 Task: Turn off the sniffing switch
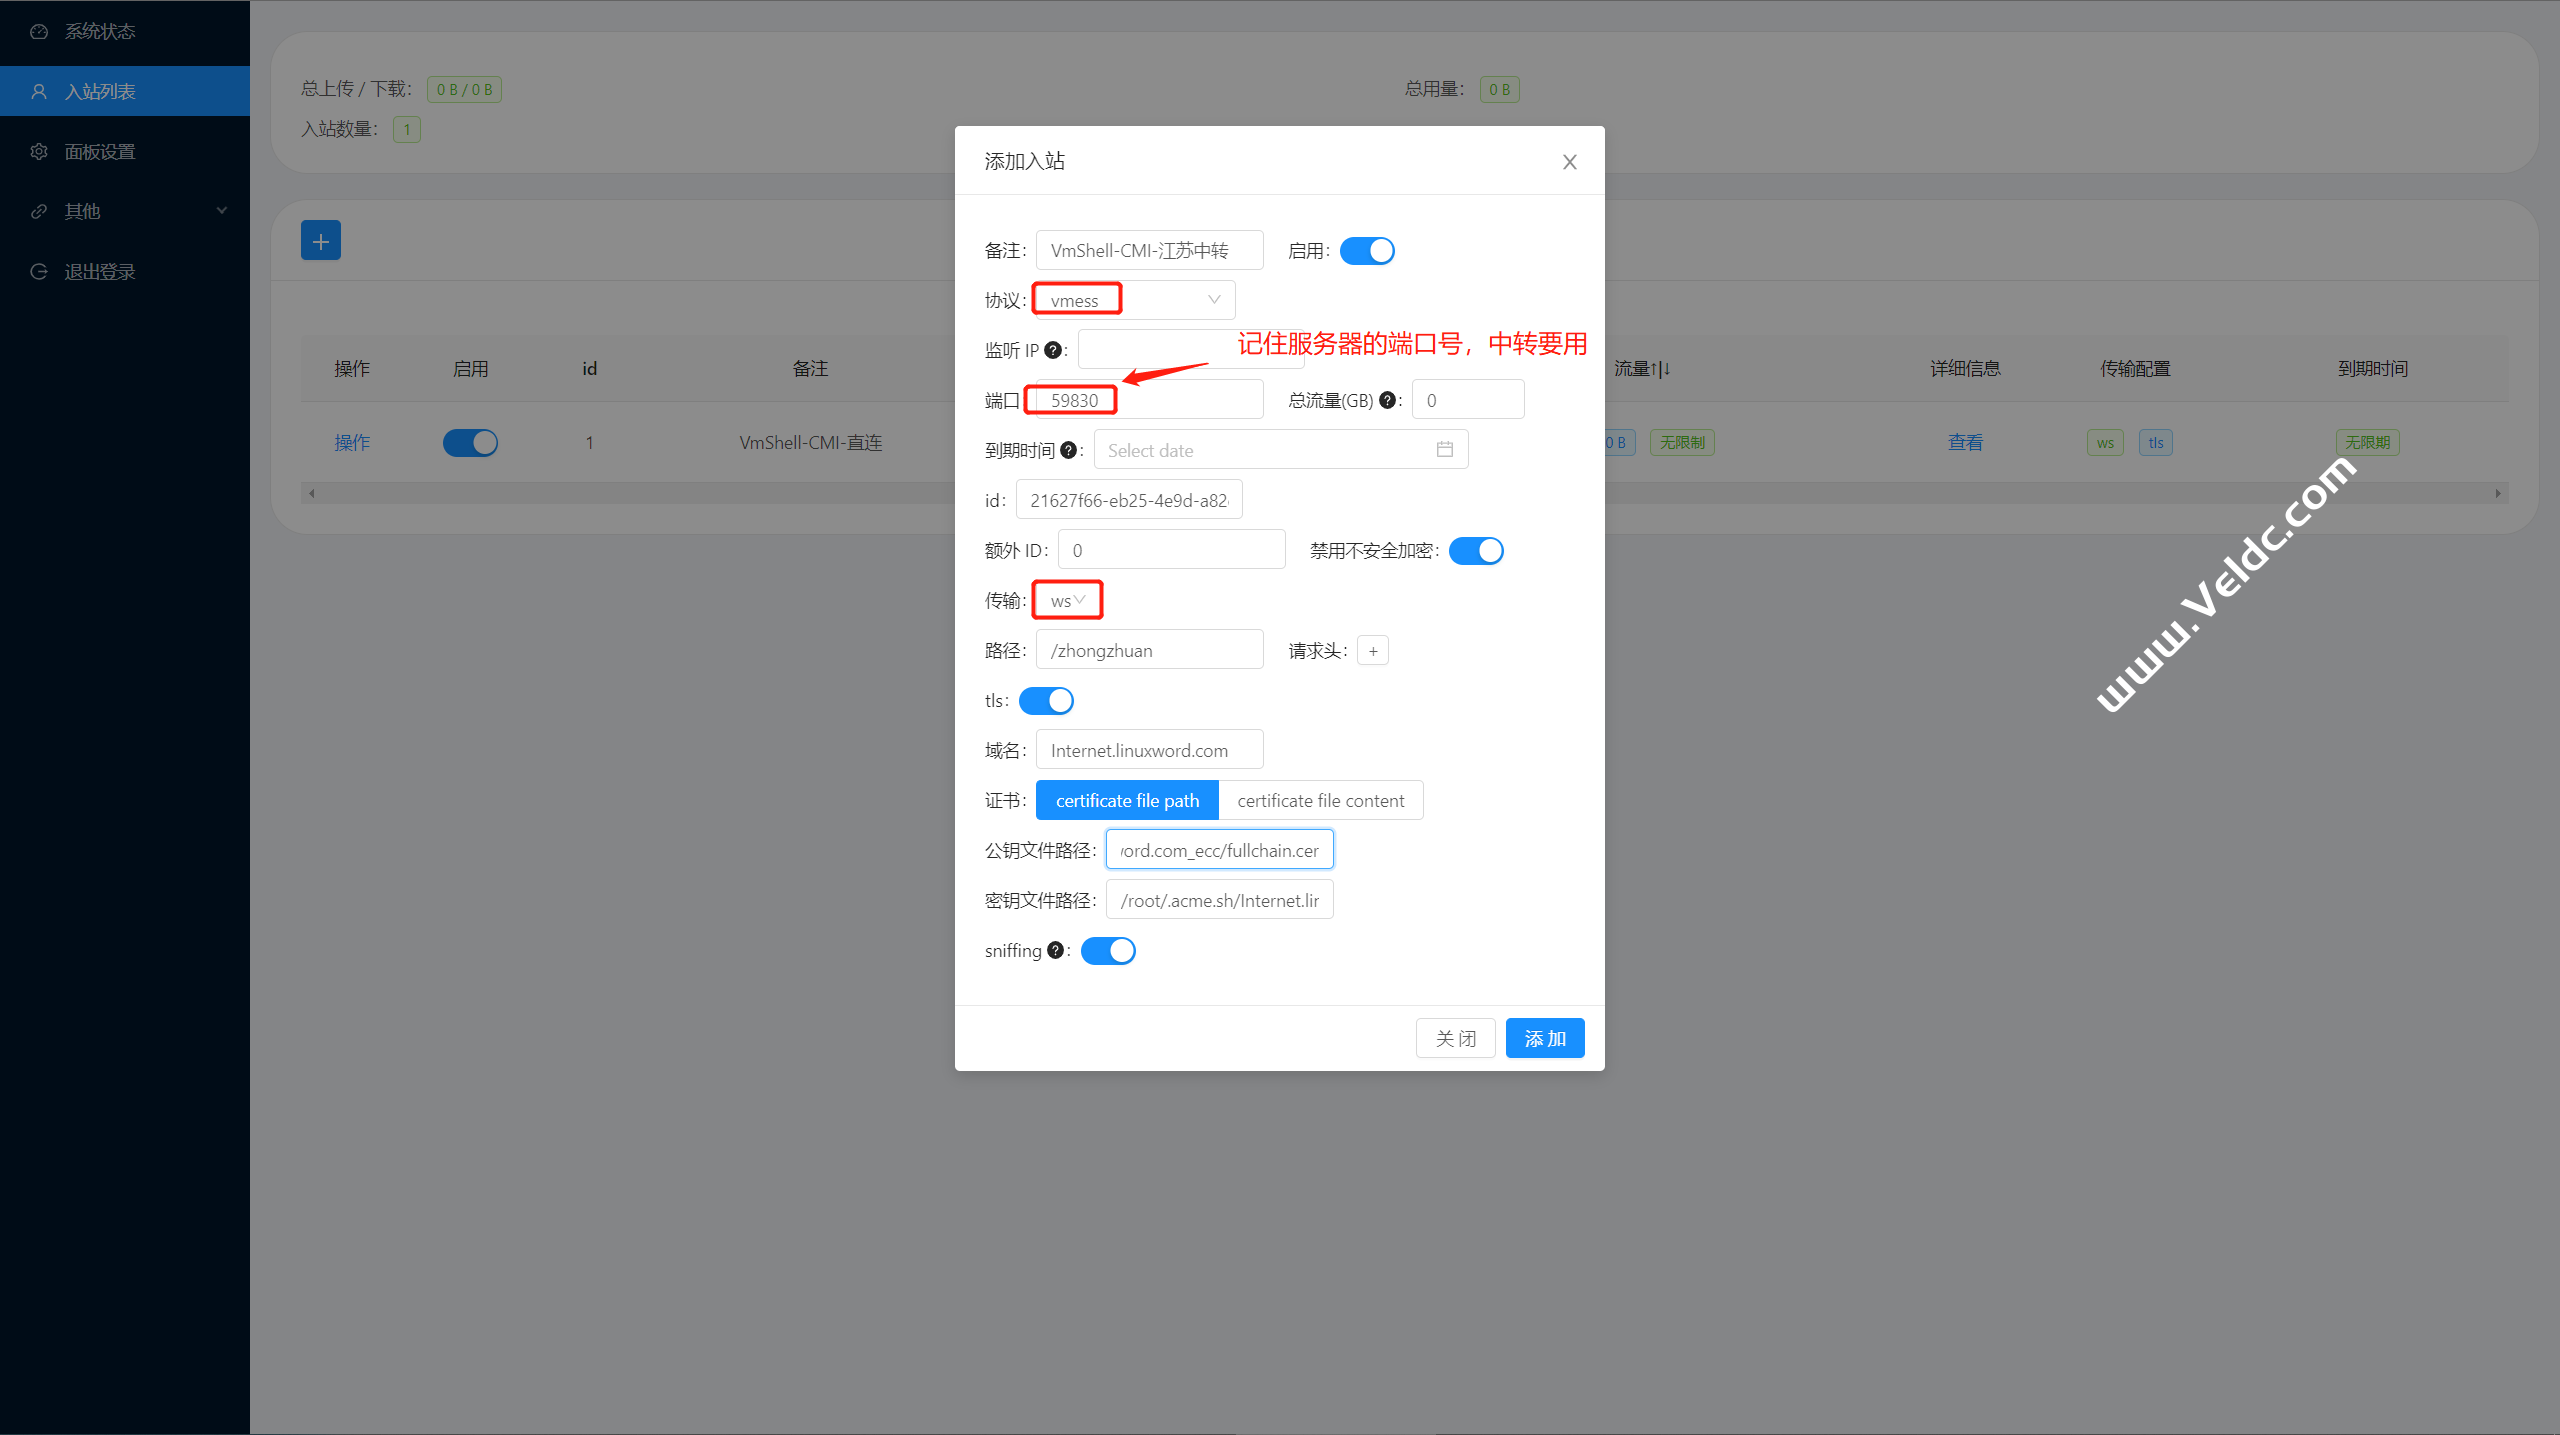1108,950
